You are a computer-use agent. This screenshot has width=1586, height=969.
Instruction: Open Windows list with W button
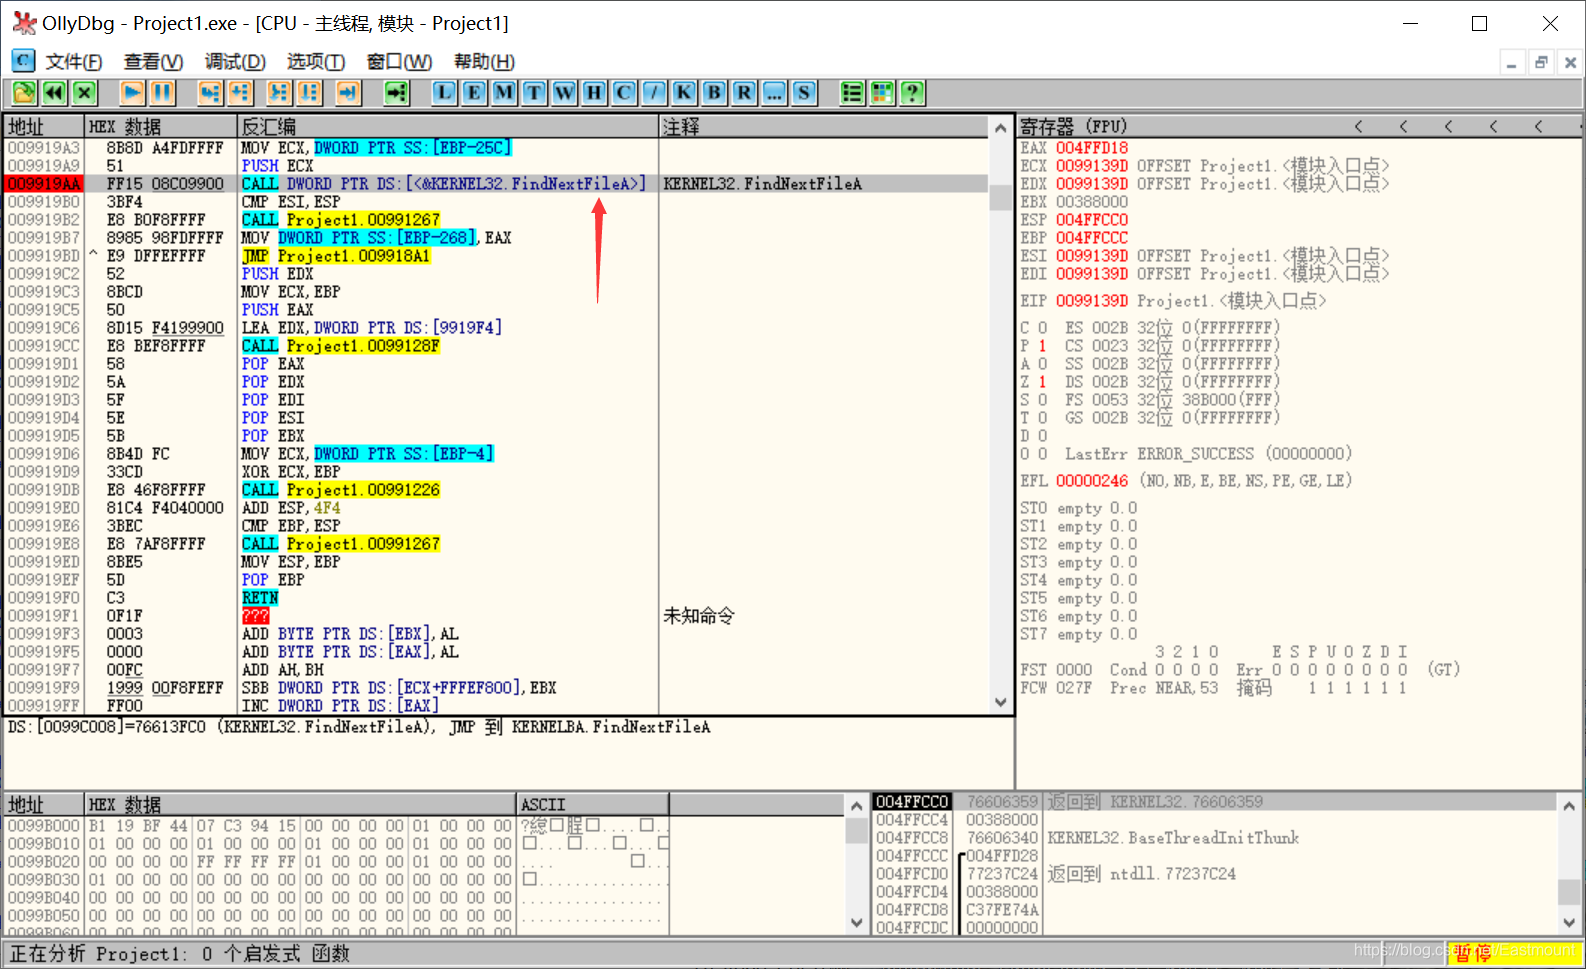tap(564, 93)
